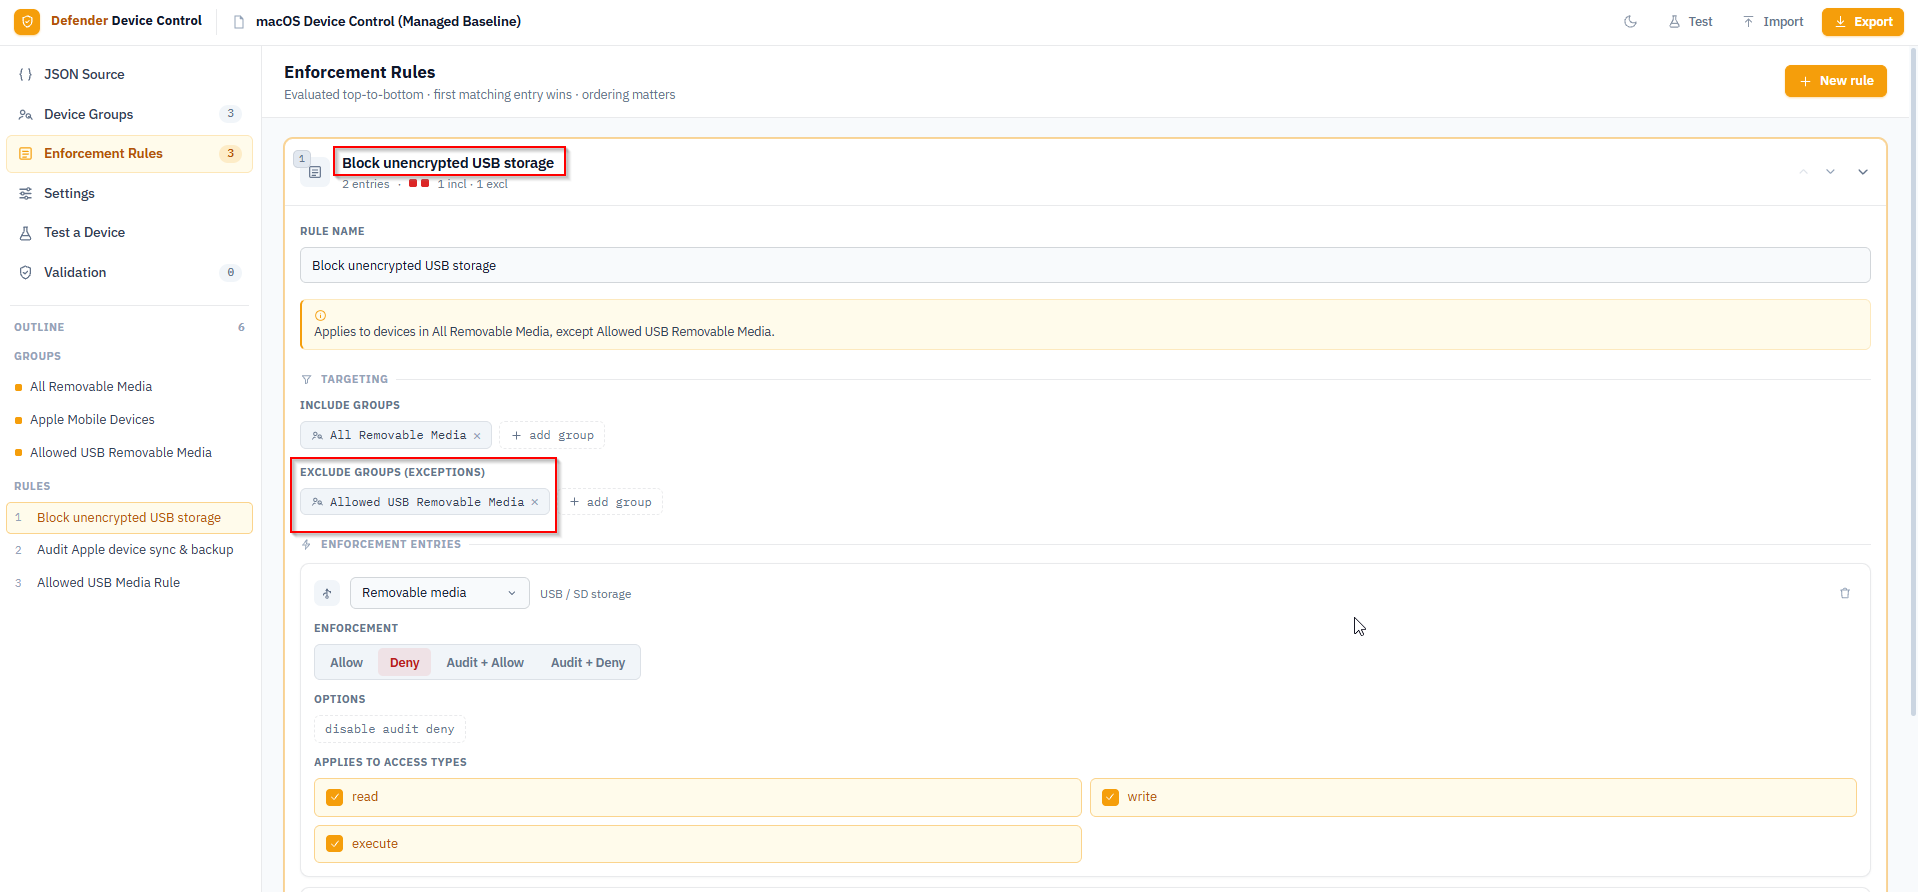Click the bolt icon beside Enforcement Entries

tap(306, 544)
